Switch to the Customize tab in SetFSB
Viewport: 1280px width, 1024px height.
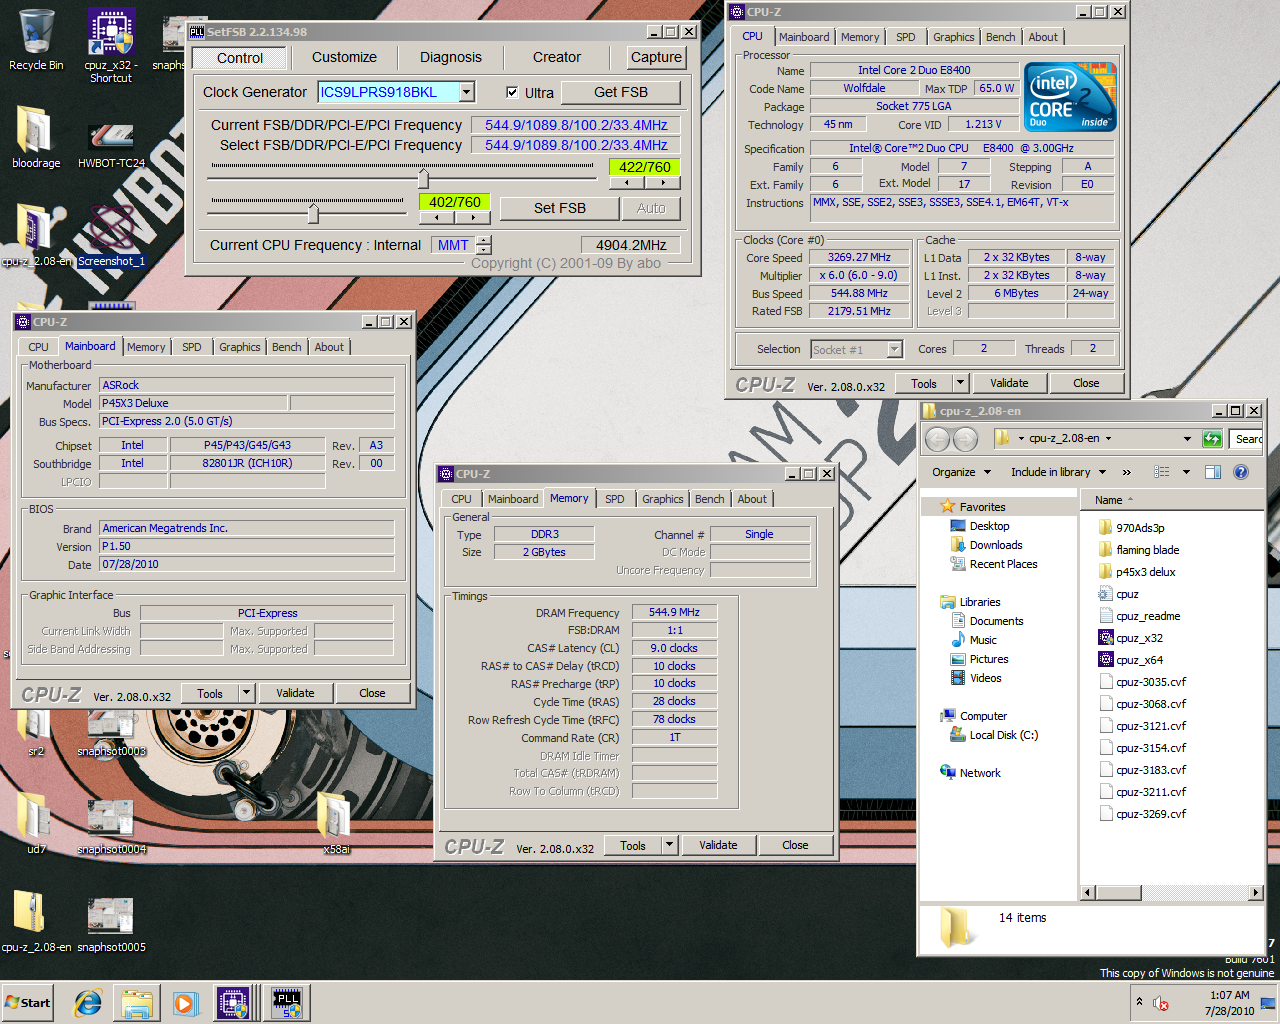coord(344,57)
